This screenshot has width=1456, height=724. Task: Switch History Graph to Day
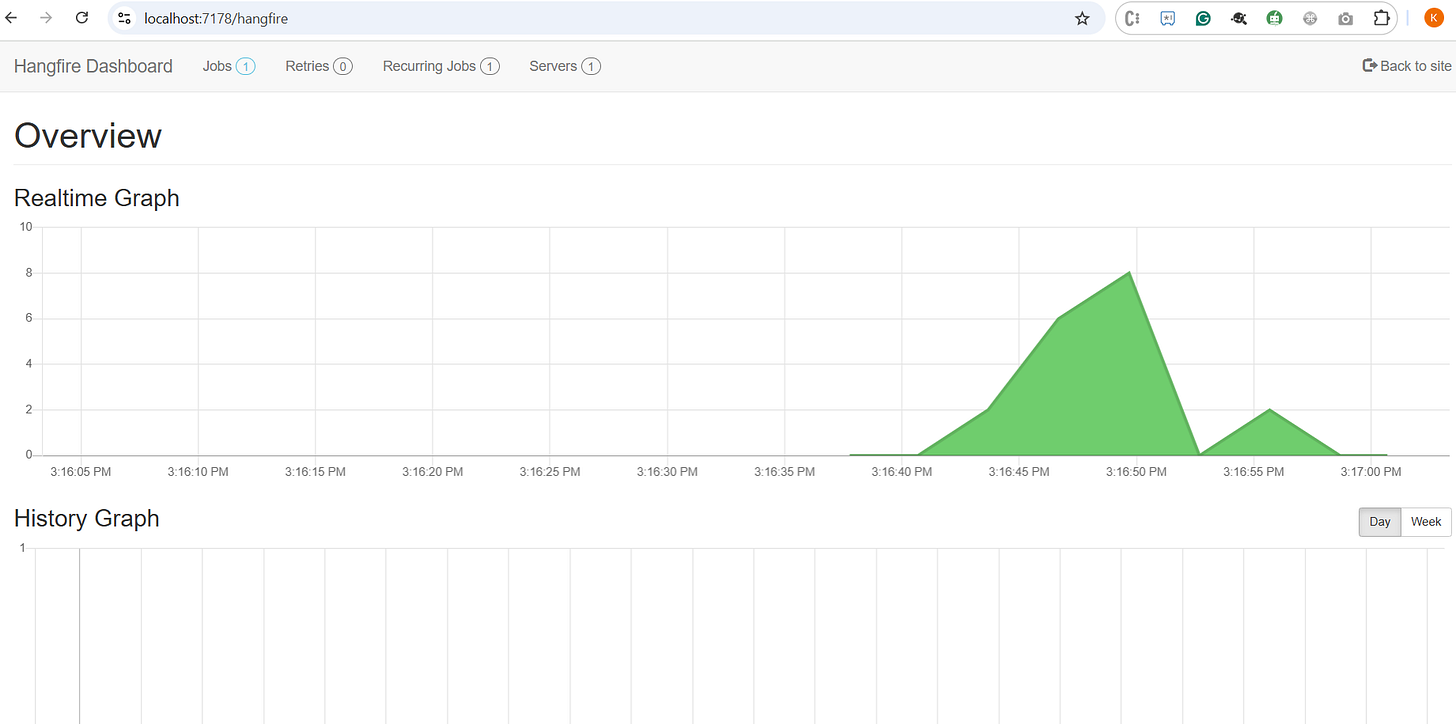tap(1379, 522)
